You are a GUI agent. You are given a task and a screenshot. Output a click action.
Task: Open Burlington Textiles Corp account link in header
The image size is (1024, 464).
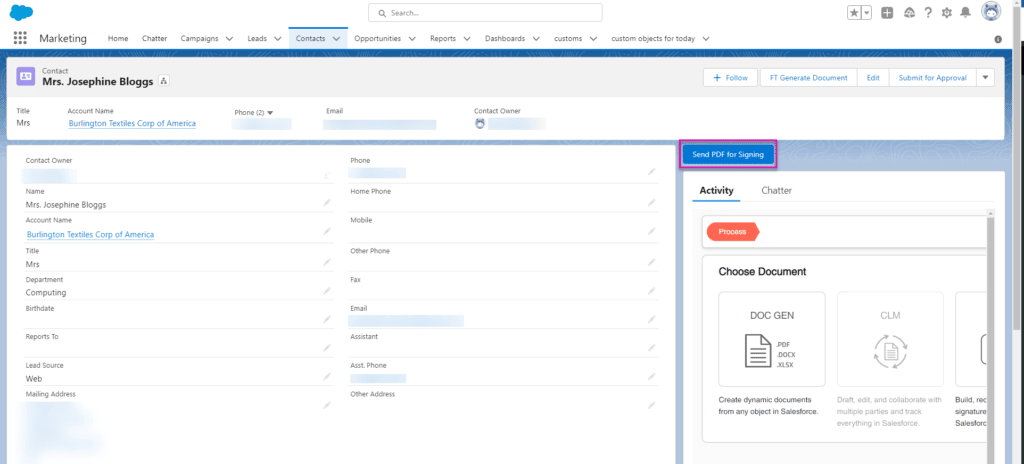[132, 123]
